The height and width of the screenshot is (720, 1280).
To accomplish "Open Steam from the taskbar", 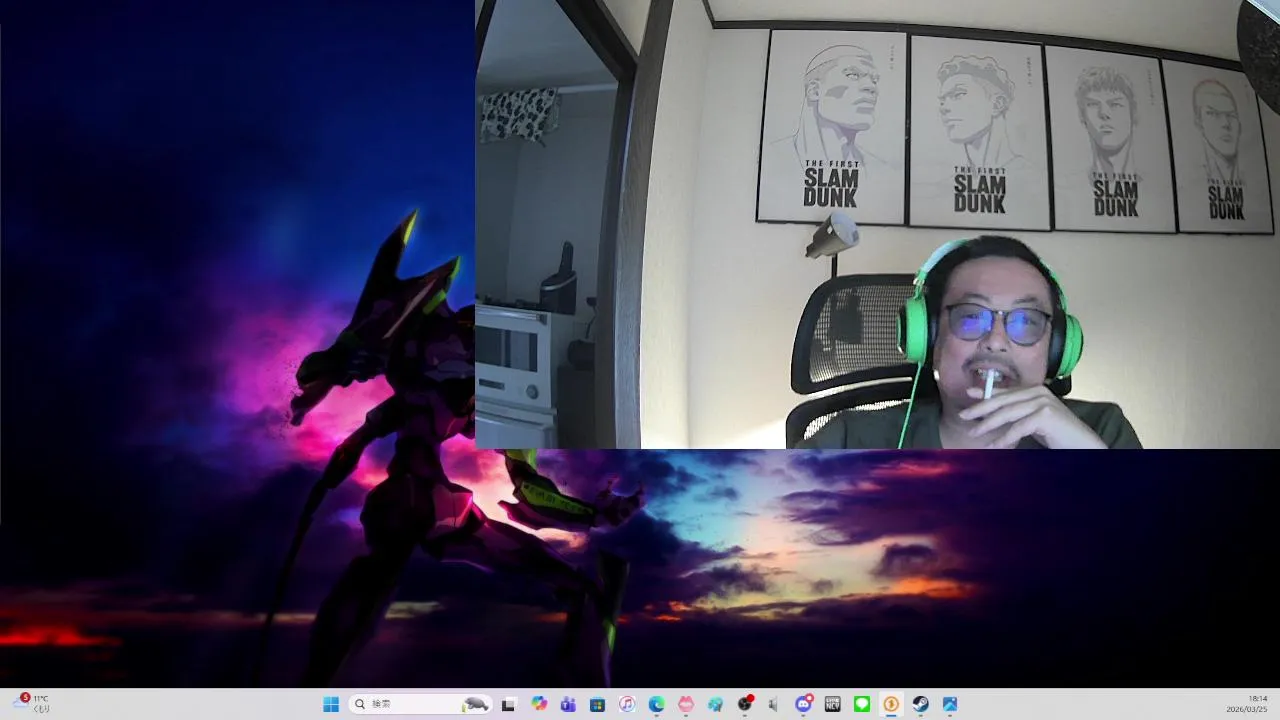I will [920, 704].
